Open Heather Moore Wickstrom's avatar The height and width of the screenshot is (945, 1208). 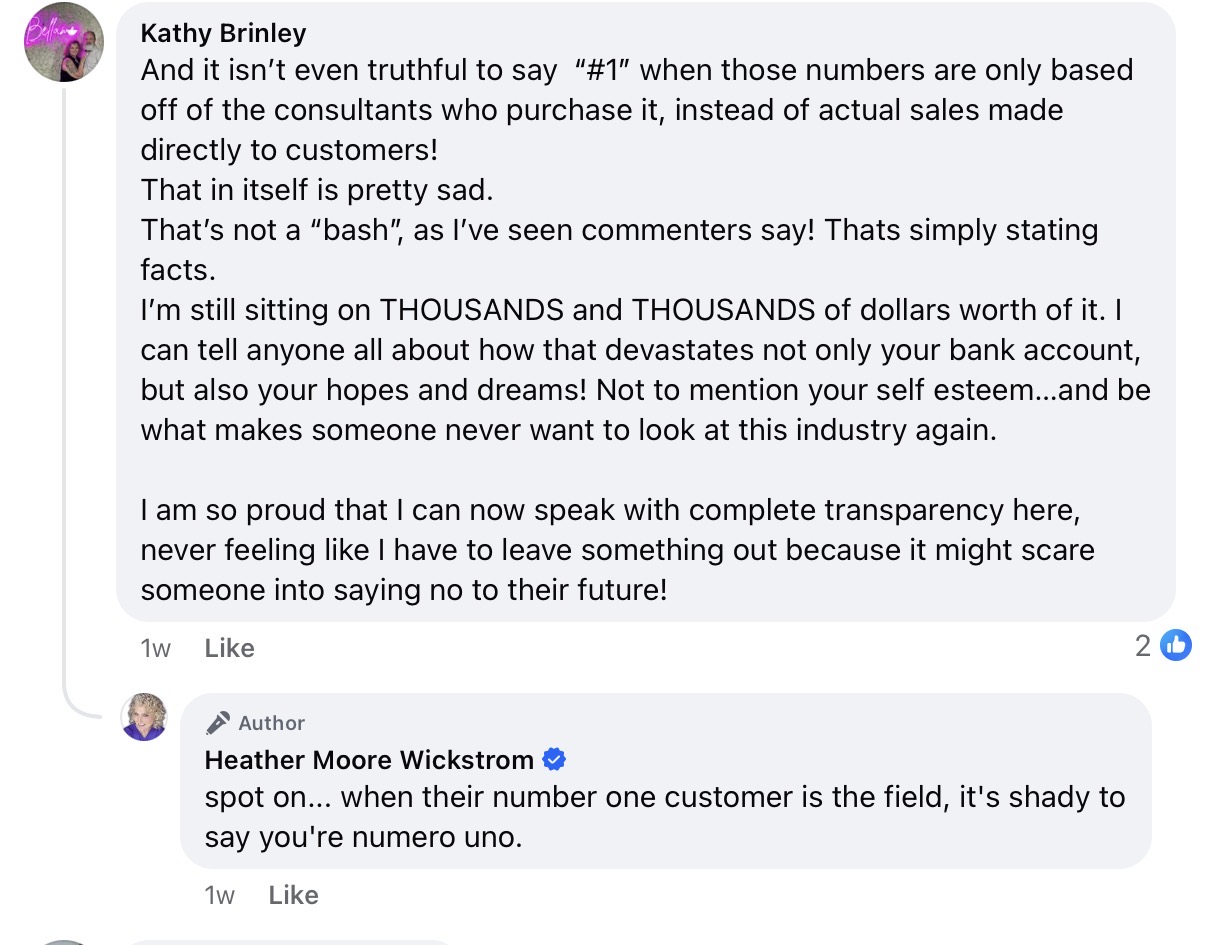click(x=144, y=716)
